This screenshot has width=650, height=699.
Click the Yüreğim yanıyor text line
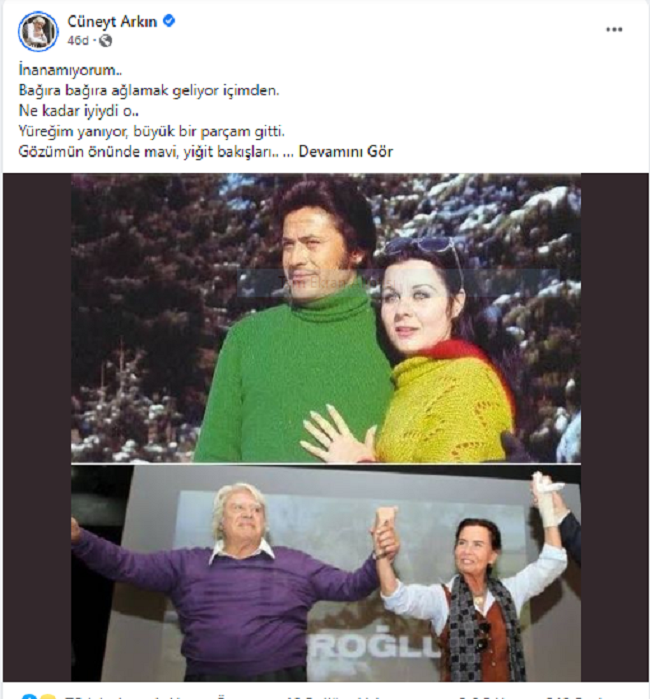152,132
